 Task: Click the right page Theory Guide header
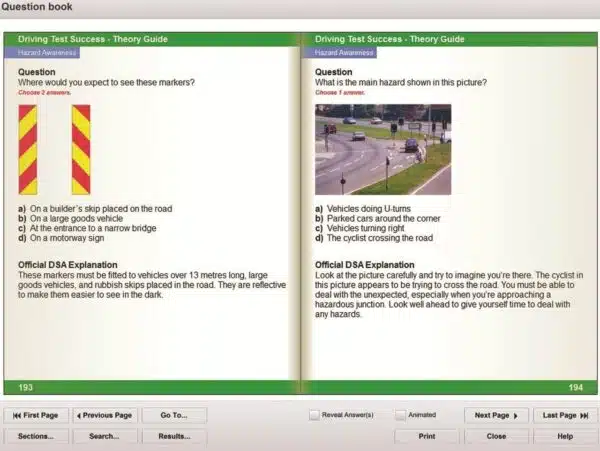pyautogui.click(x=390, y=39)
